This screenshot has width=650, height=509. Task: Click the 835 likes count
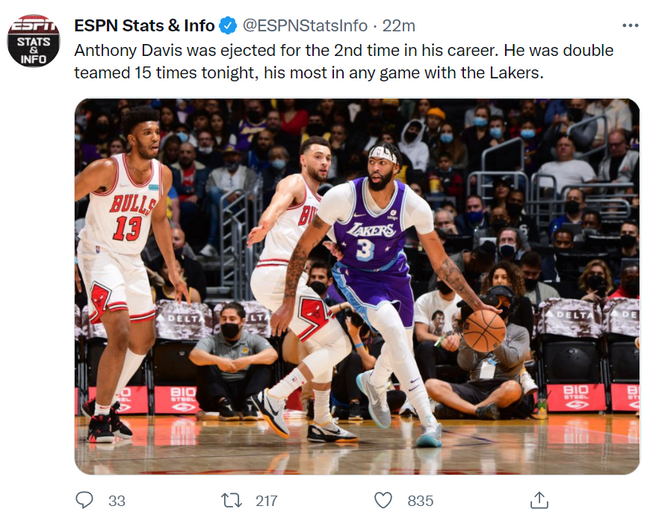pyautogui.click(x=420, y=501)
